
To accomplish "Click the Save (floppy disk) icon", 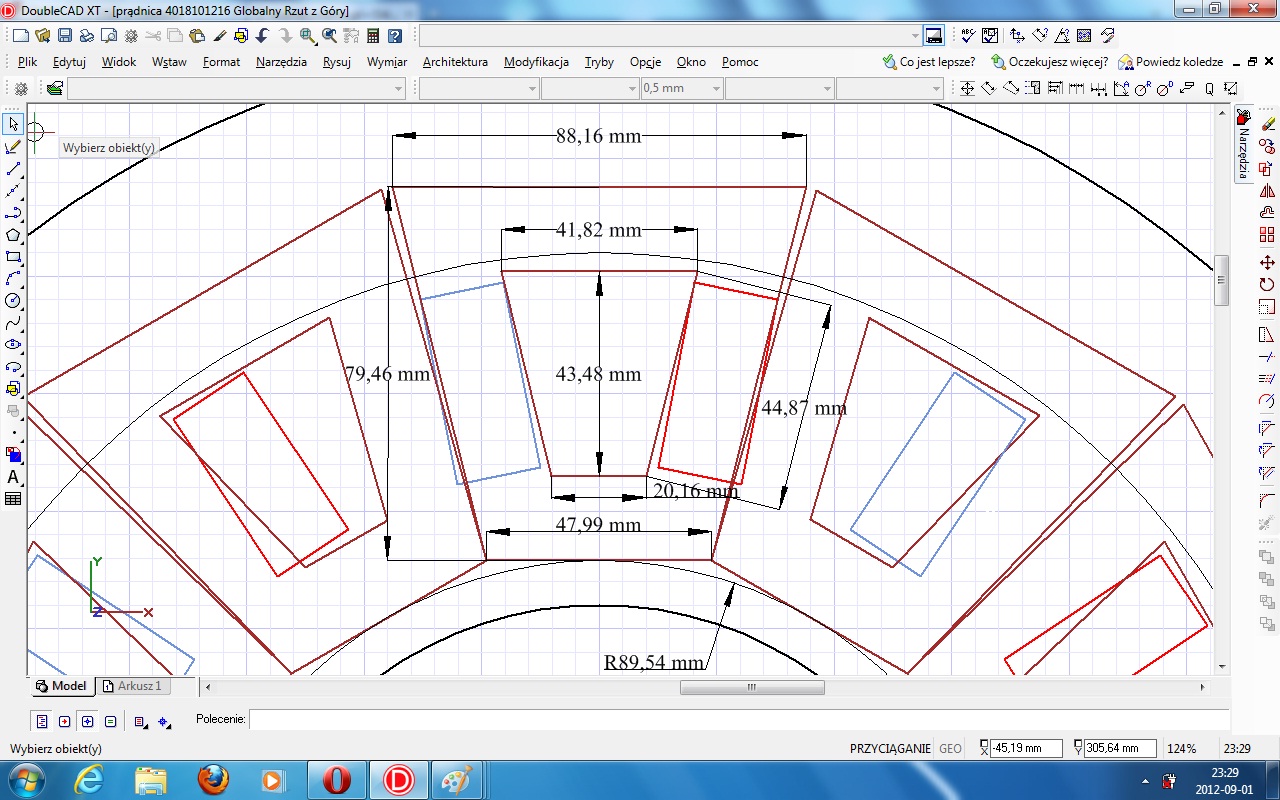I will [x=64, y=36].
